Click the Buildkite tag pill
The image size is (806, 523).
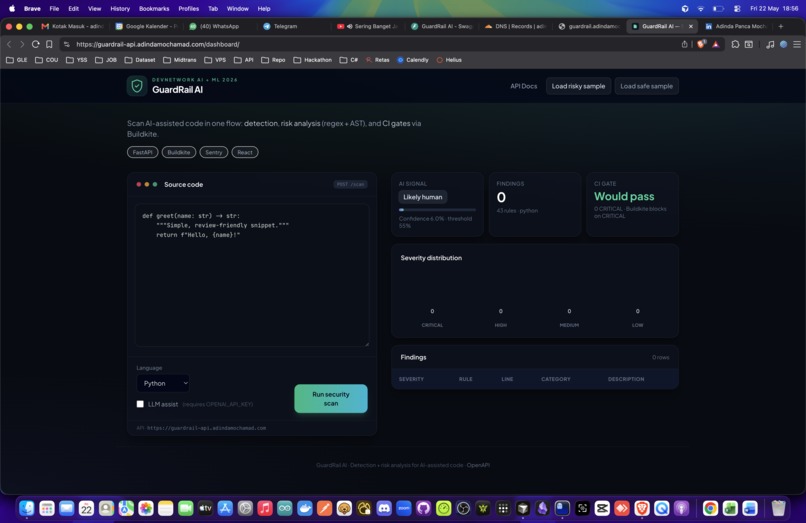pyautogui.click(x=179, y=152)
